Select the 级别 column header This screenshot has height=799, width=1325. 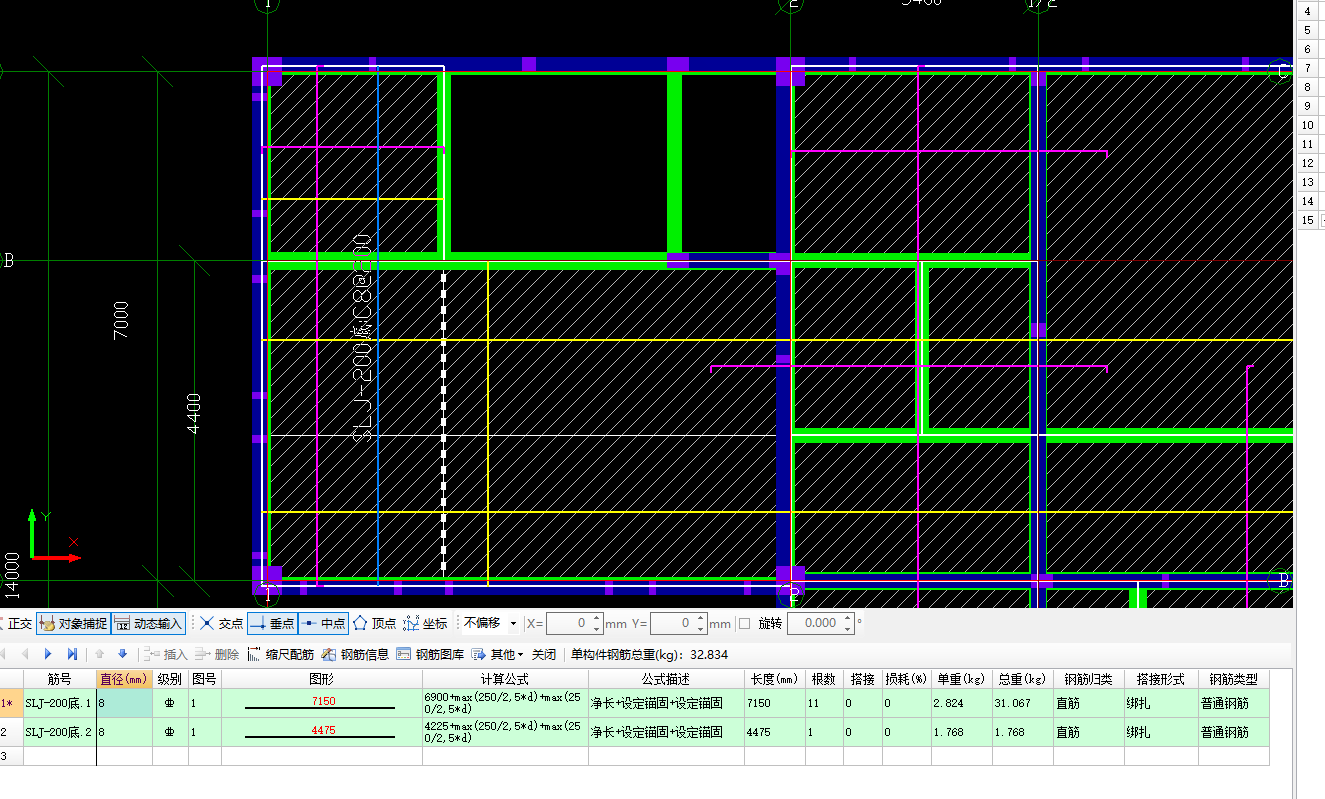(x=170, y=679)
